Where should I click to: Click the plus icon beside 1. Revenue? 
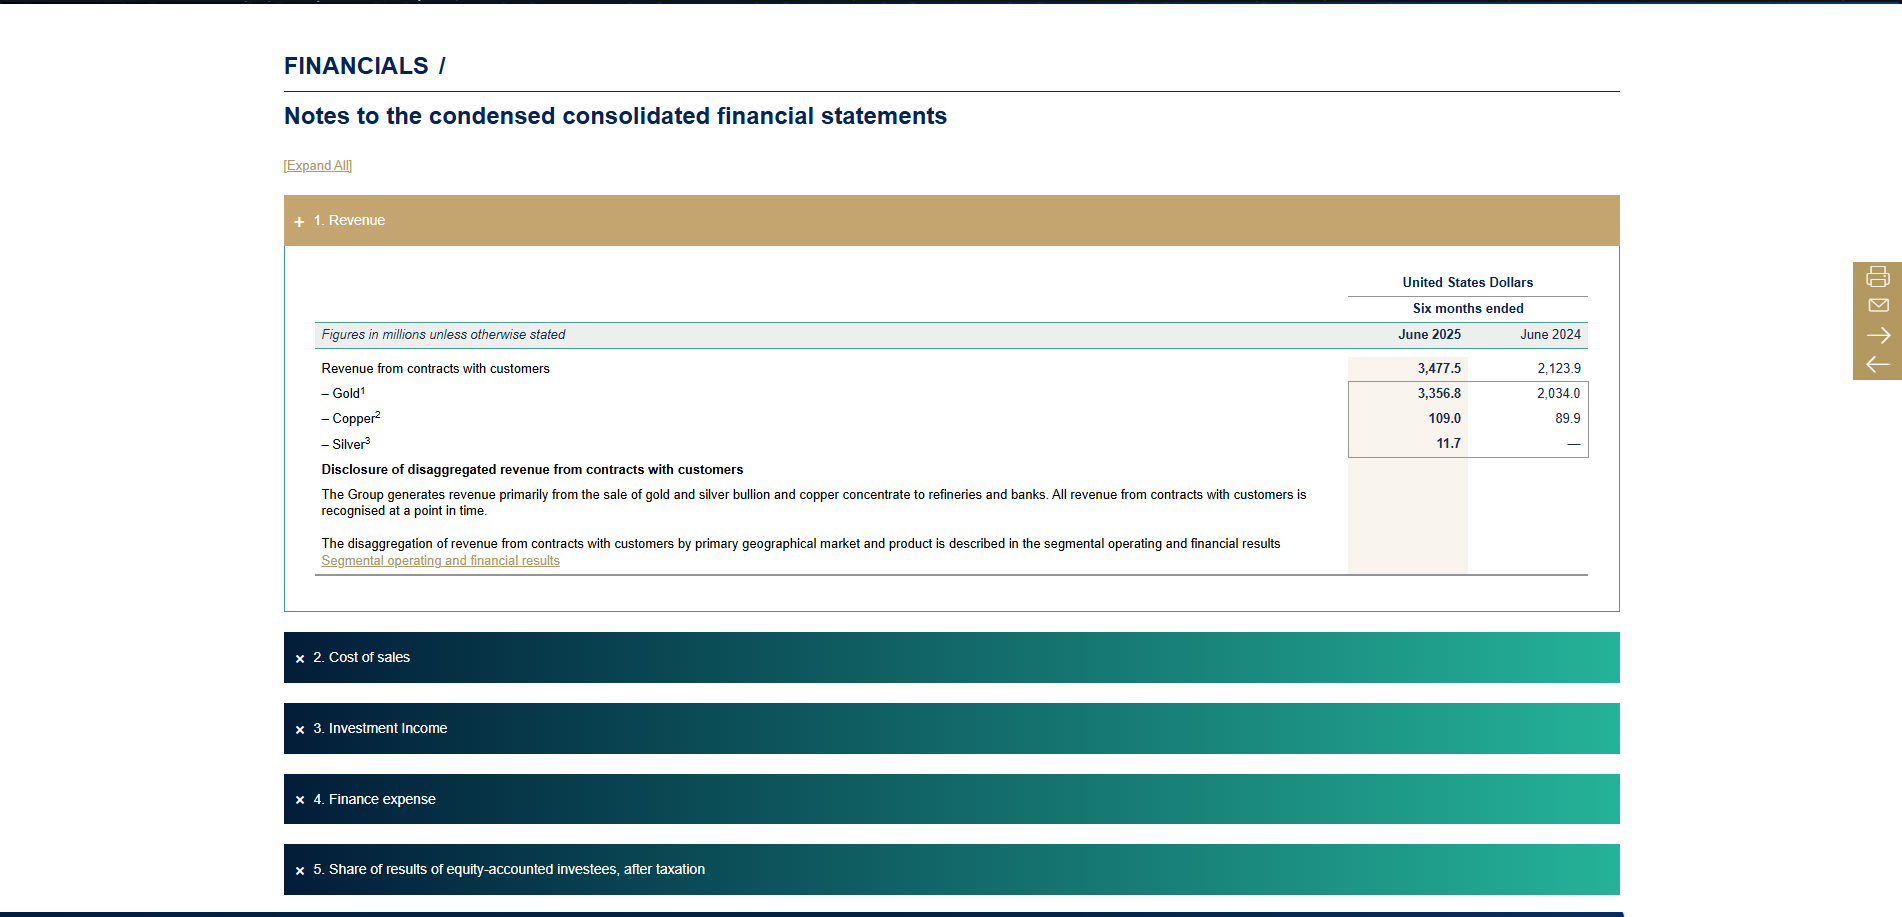[299, 222]
